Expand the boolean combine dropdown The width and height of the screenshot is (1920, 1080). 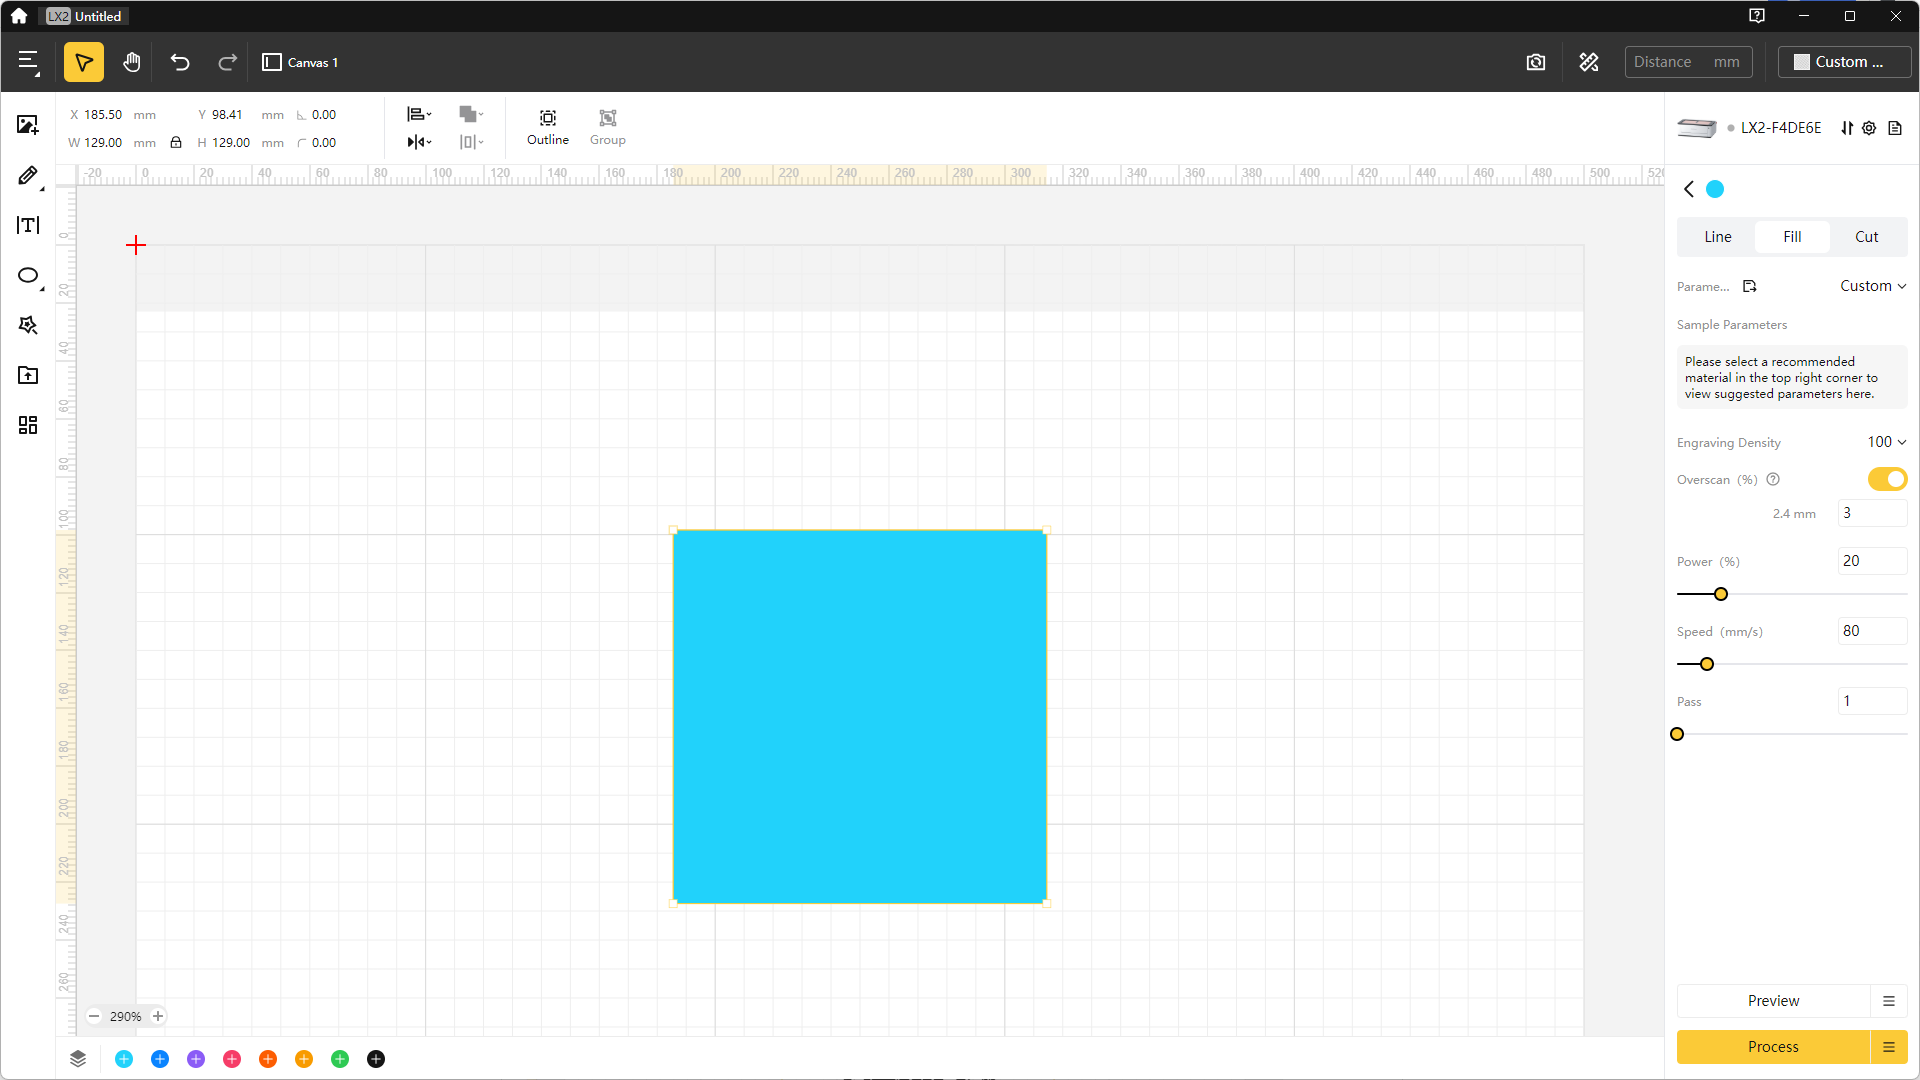coord(471,114)
